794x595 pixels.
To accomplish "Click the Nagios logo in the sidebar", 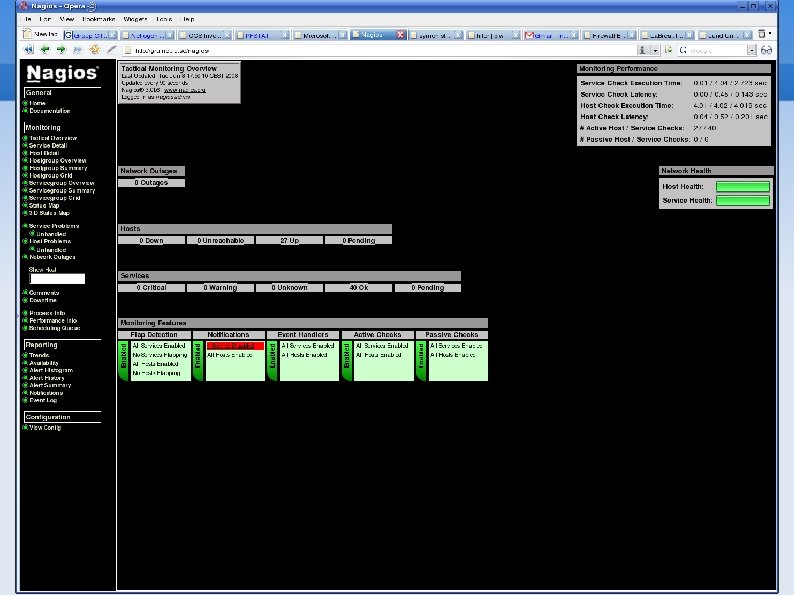I will [x=62, y=73].
